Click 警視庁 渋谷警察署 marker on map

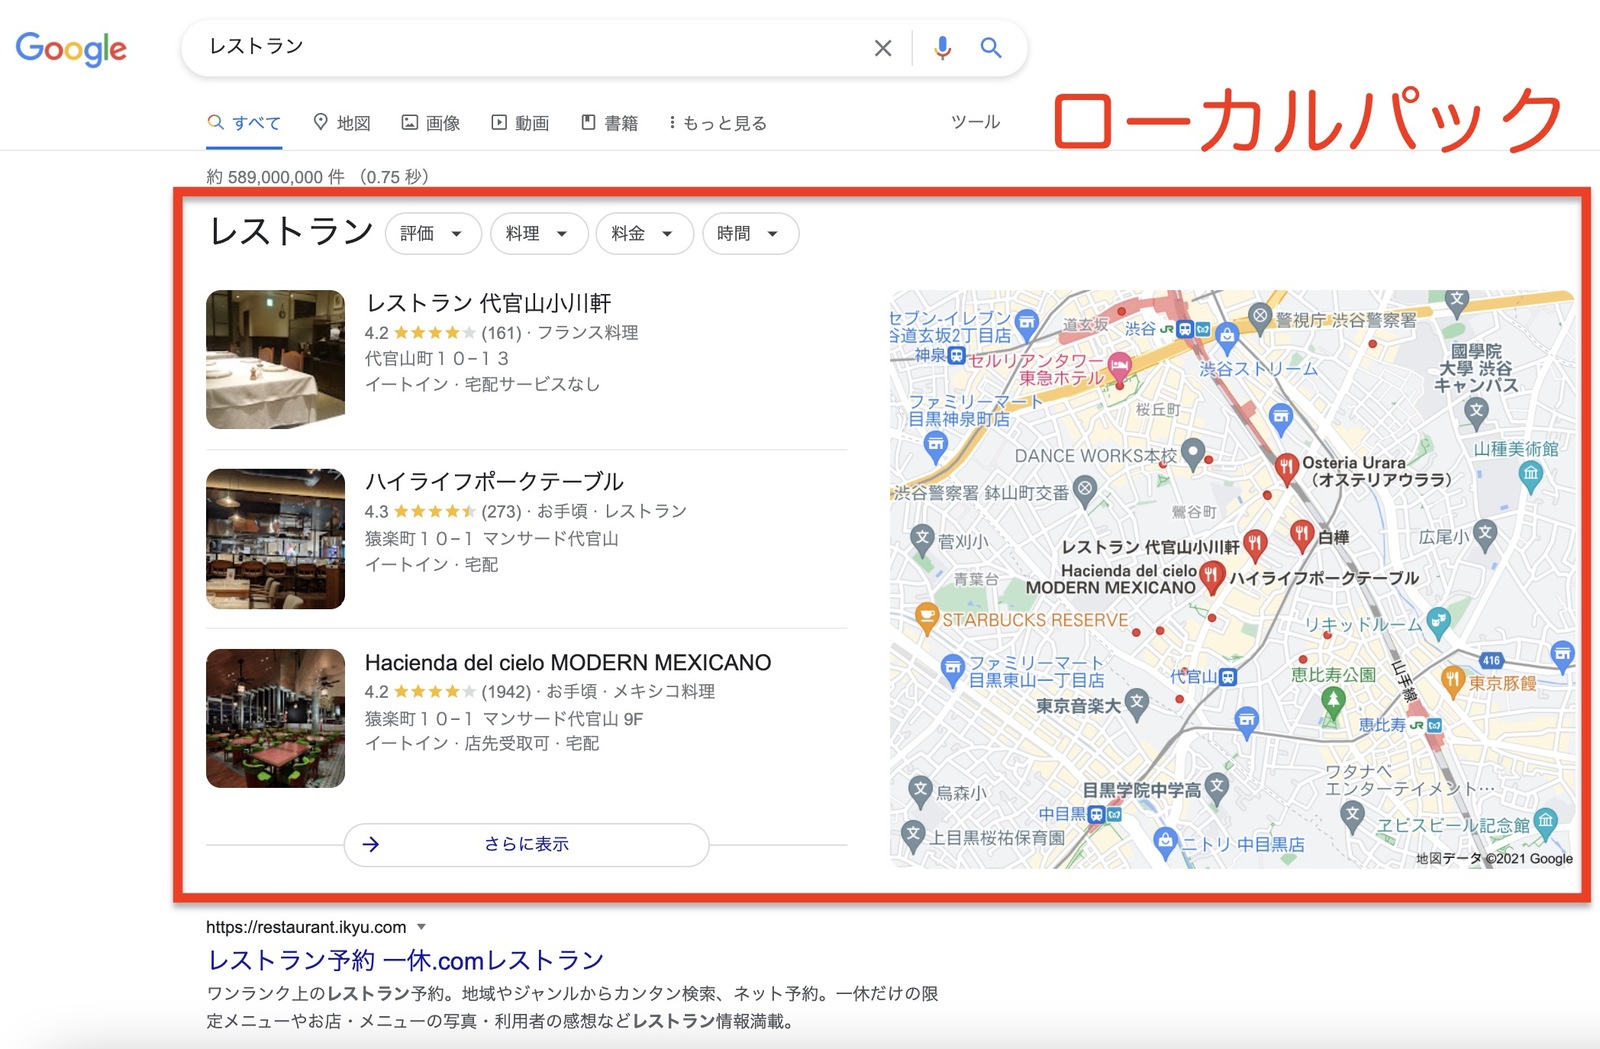1260,317
